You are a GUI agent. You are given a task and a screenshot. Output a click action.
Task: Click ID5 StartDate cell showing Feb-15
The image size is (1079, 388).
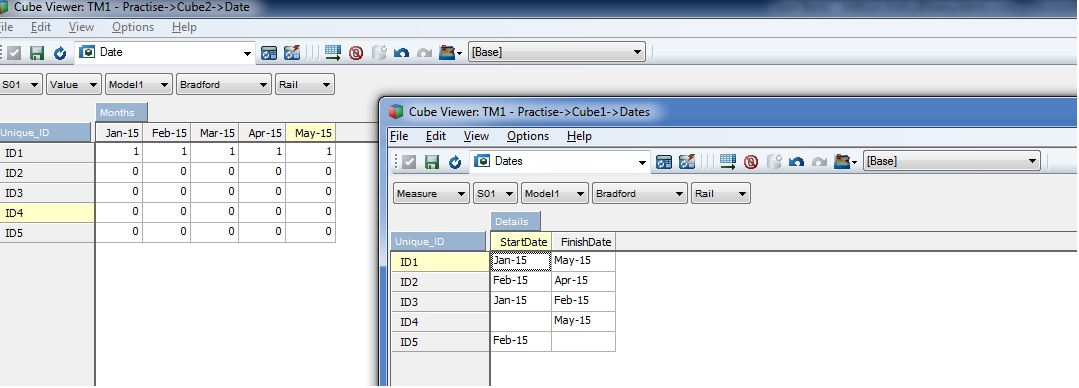(521, 341)
